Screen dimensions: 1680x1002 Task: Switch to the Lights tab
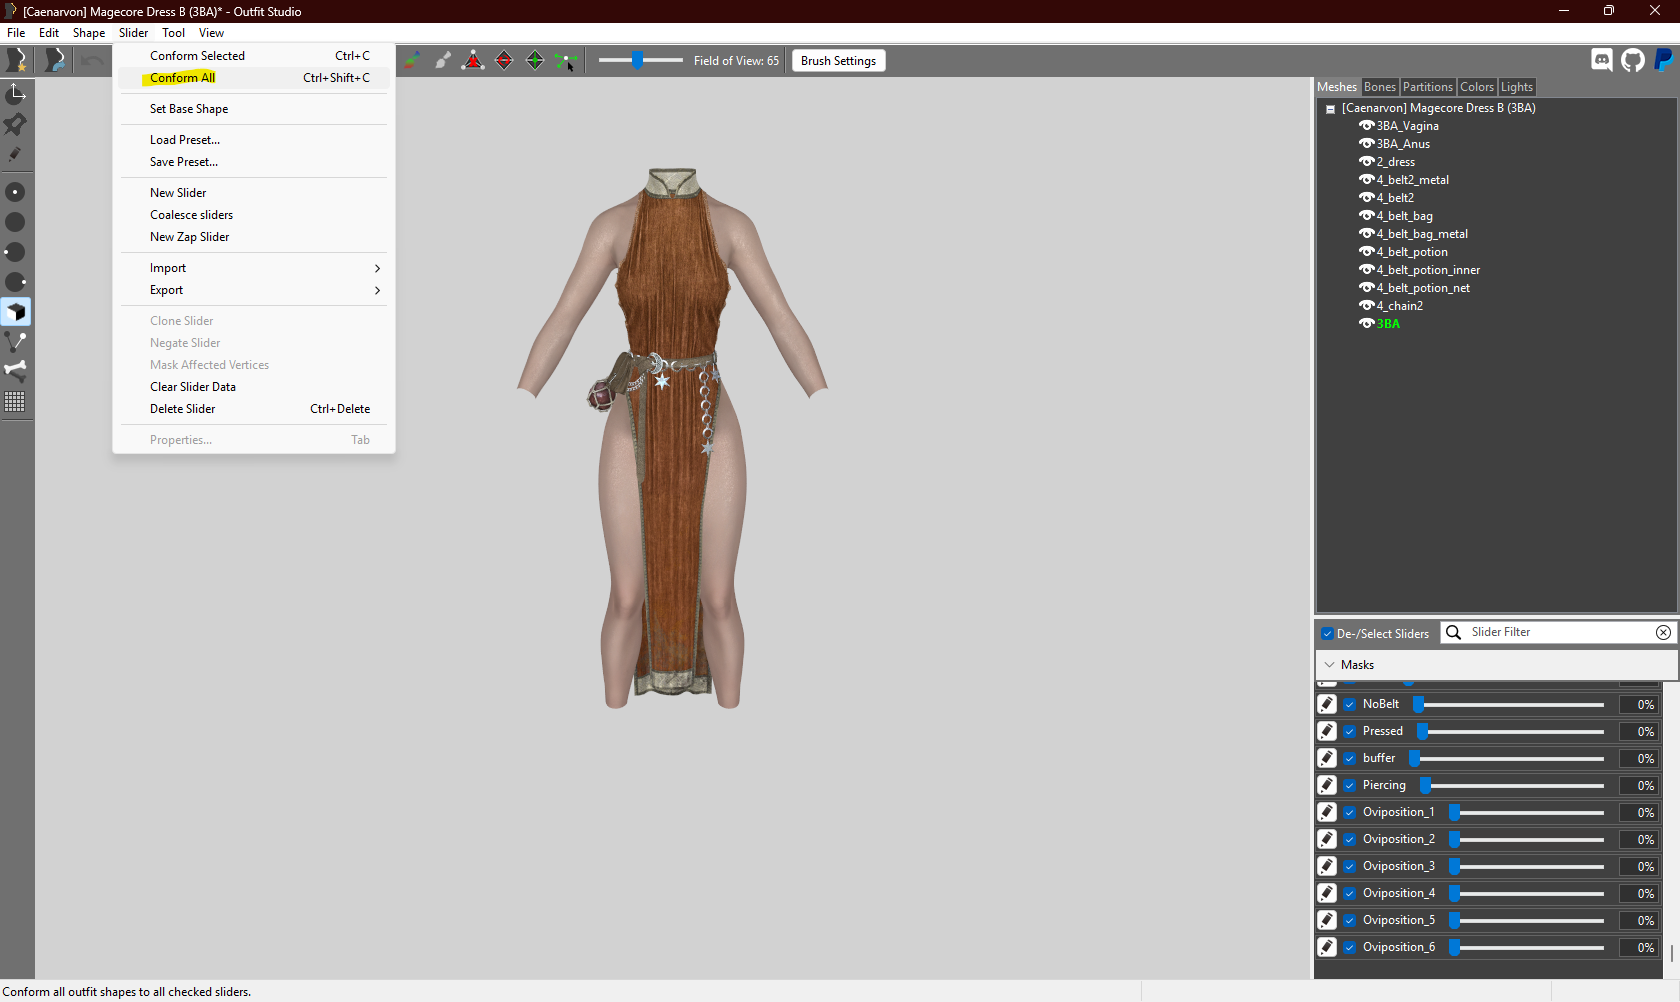point(1516,87)
